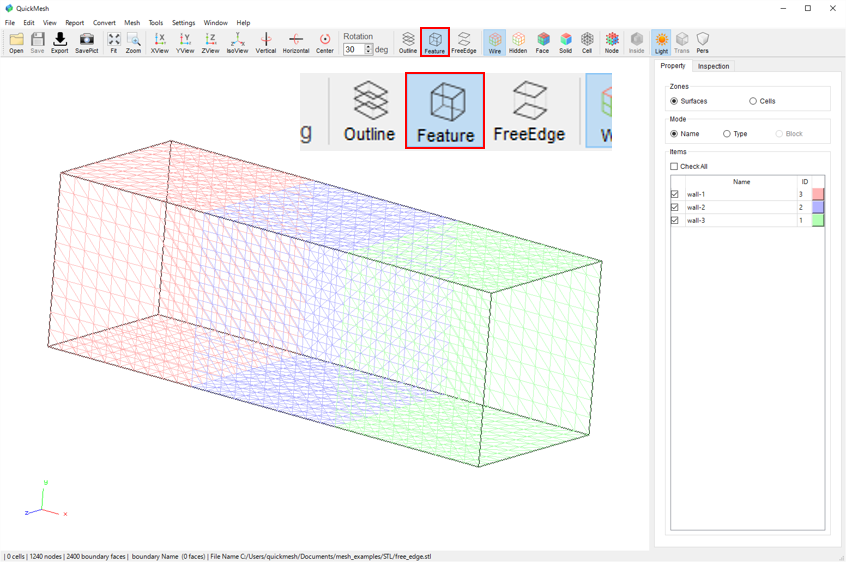Viewport: 846px width, 562px height.
Task: Click the 1240 nodes status entry
Action: [45, 557]
